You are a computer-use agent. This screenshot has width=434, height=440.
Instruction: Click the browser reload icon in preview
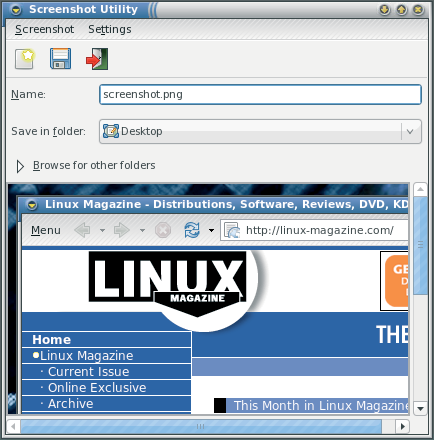[x=192, y=230]
